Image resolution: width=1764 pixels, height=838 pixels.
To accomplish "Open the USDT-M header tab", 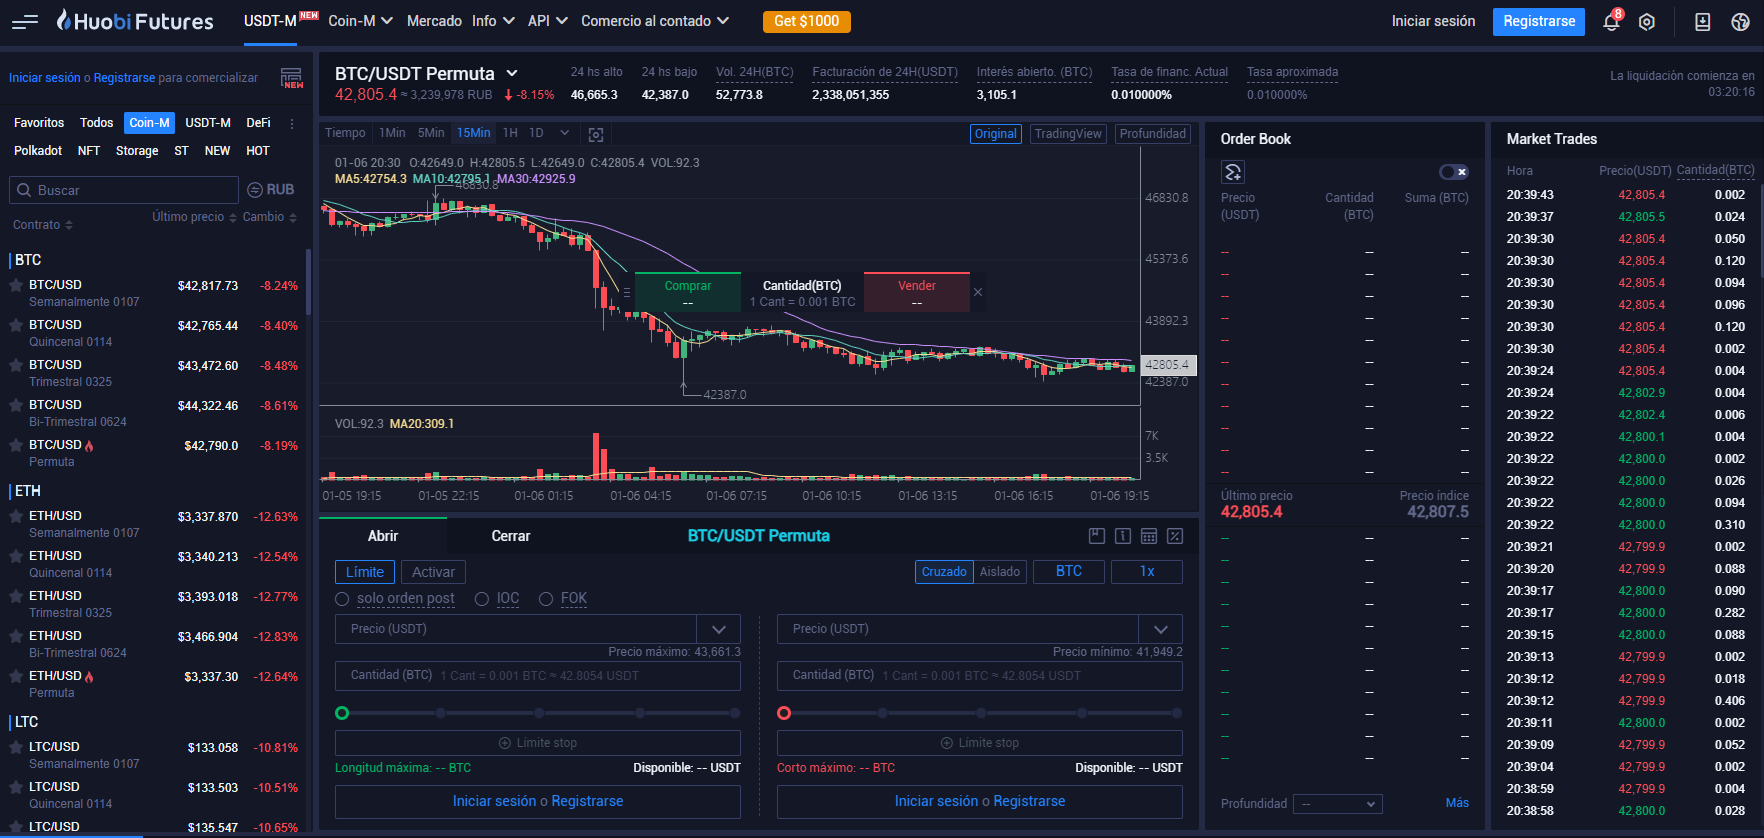I will (270, 21).
